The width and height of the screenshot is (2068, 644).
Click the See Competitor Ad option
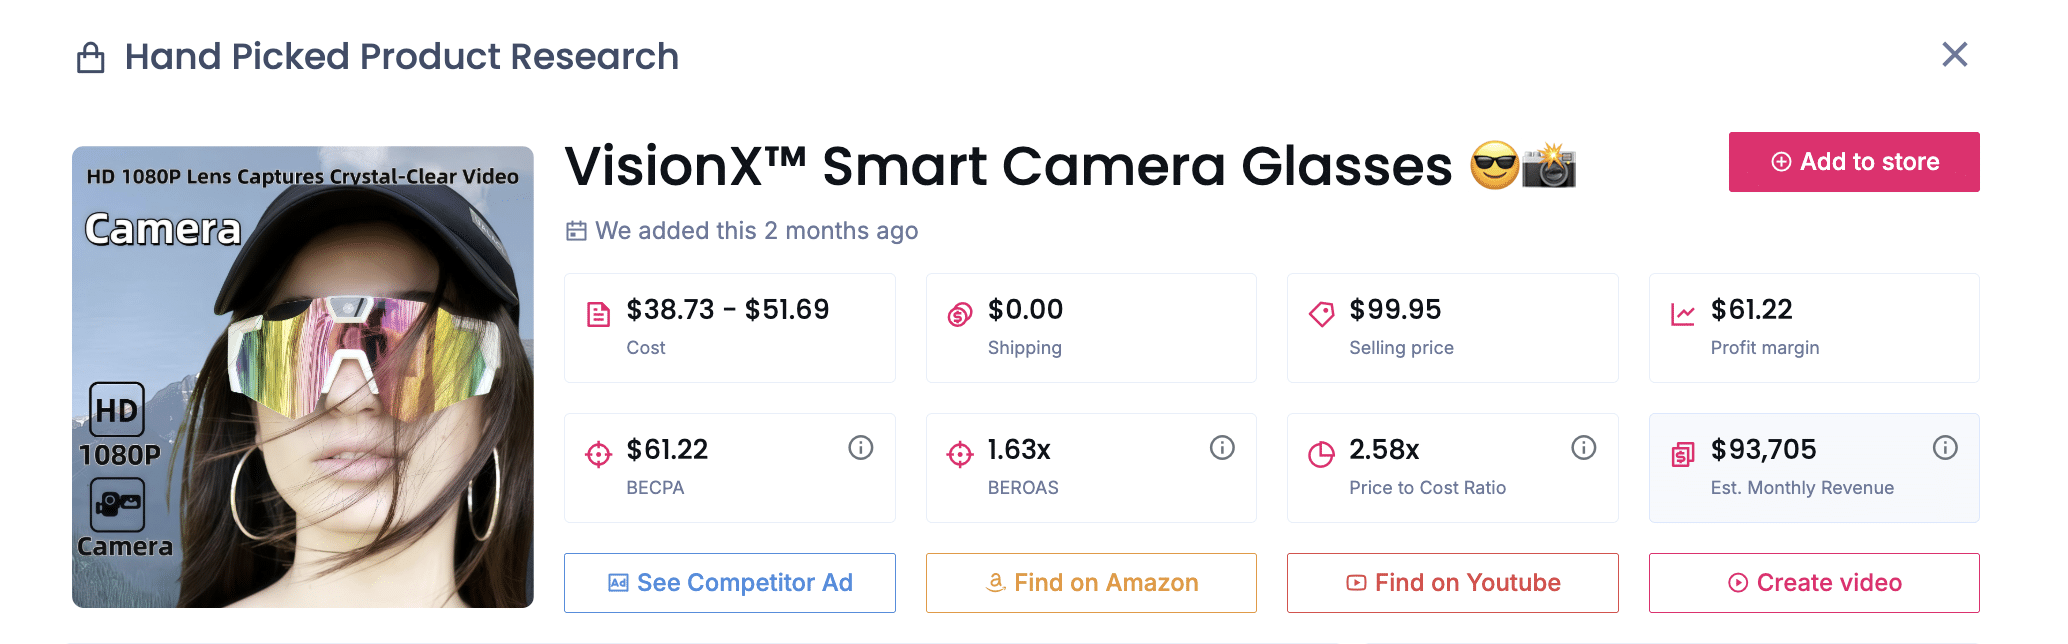(x=729, y=582)
